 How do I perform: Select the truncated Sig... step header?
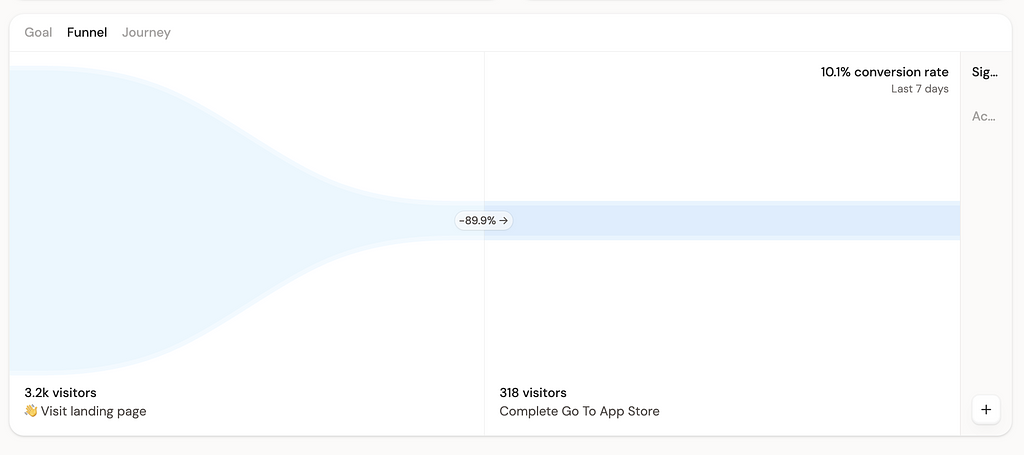tap(984, 72)
